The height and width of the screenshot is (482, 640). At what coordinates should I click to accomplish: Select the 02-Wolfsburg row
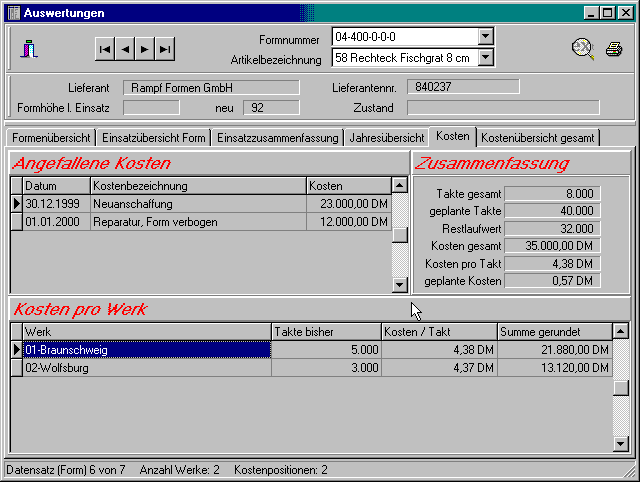click(146, 368)
